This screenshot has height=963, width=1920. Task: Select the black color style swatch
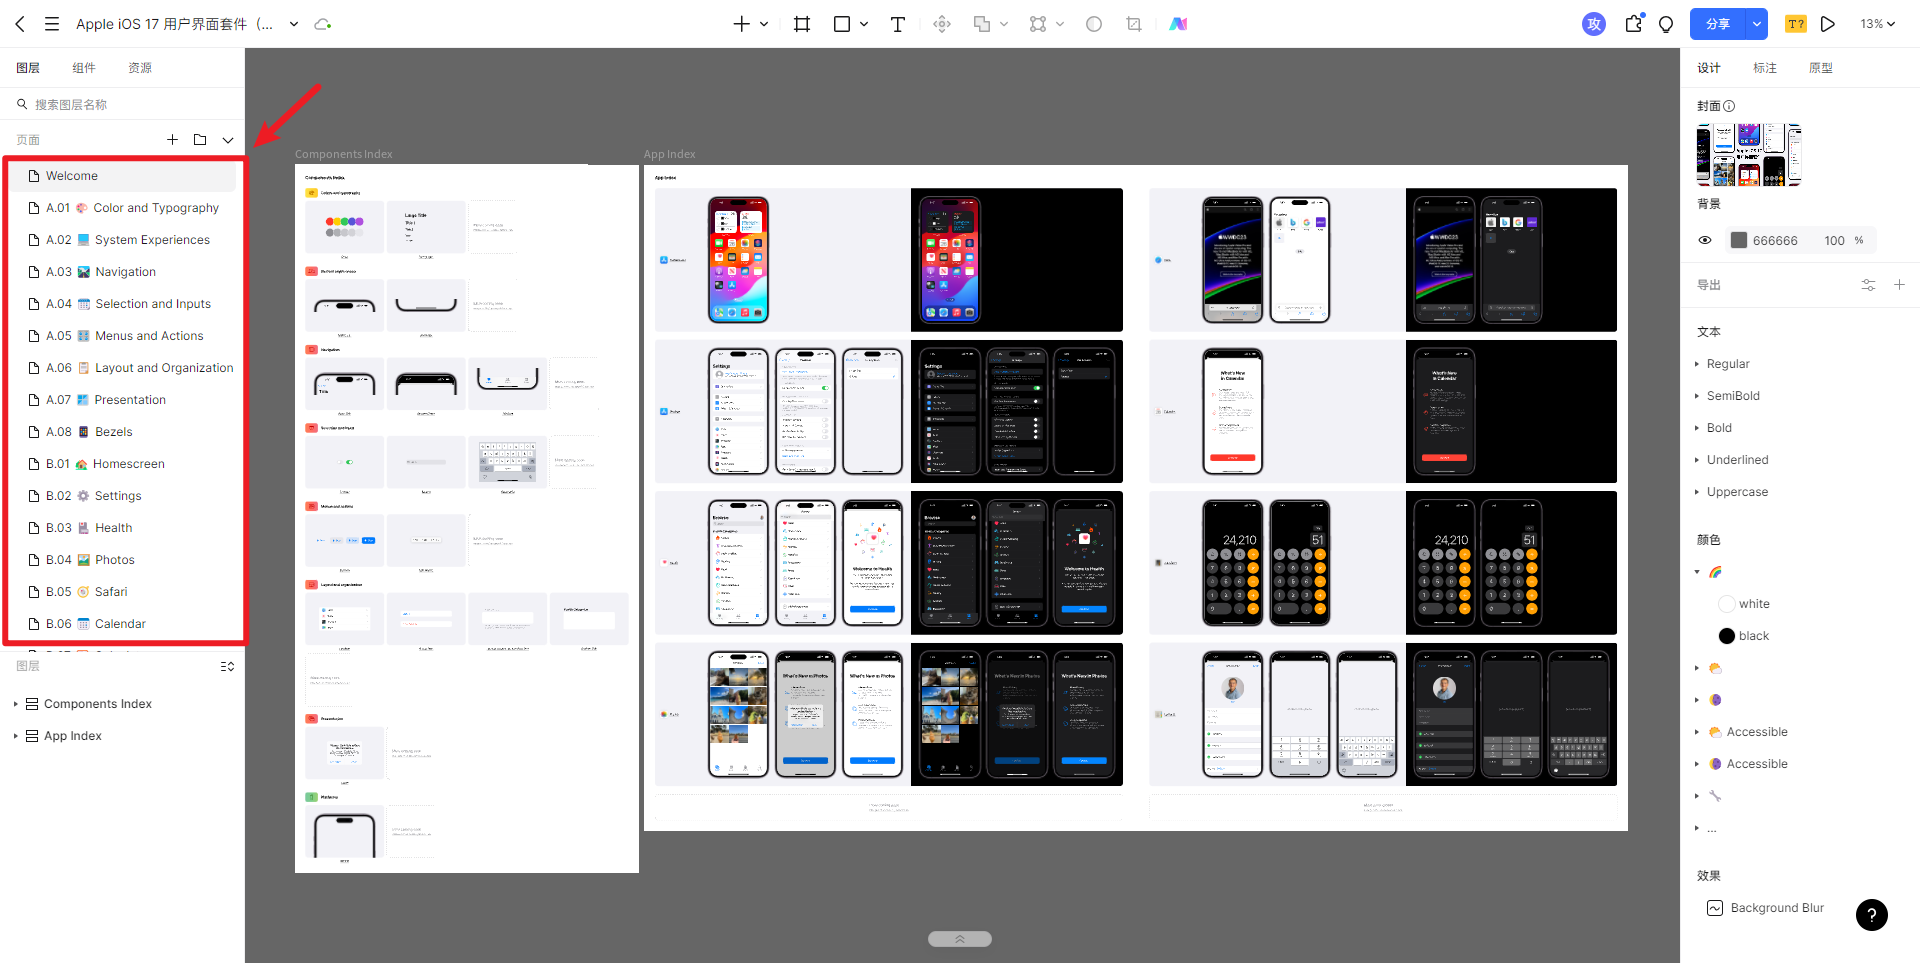pyautogui.click(x=1726, y=636)
